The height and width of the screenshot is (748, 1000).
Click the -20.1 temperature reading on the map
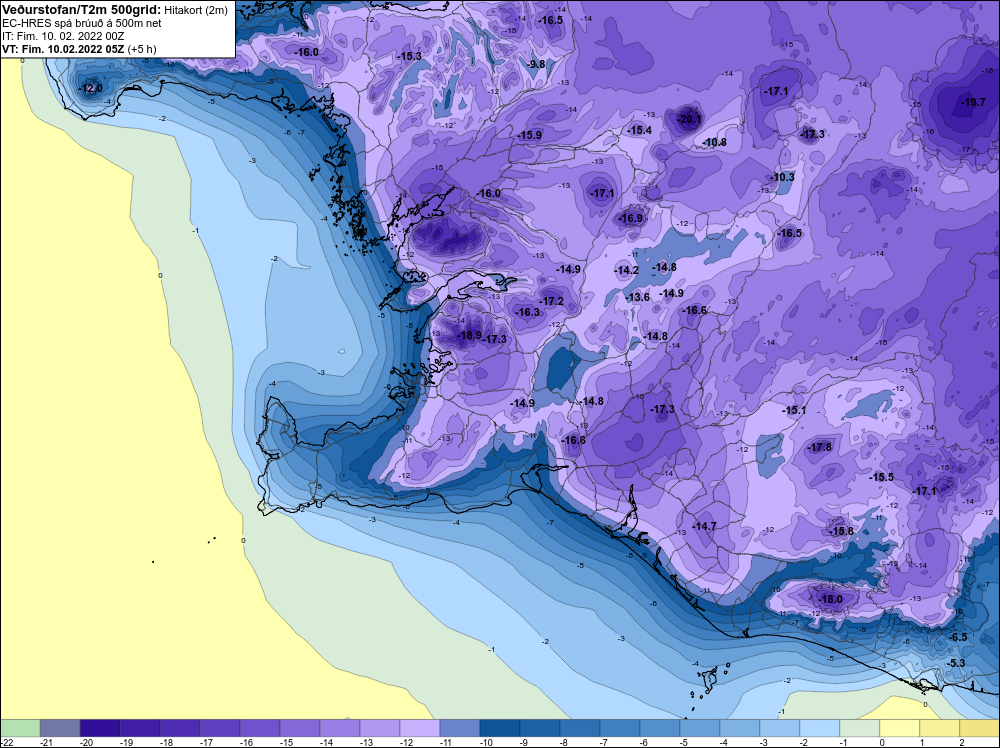(689, 119)
